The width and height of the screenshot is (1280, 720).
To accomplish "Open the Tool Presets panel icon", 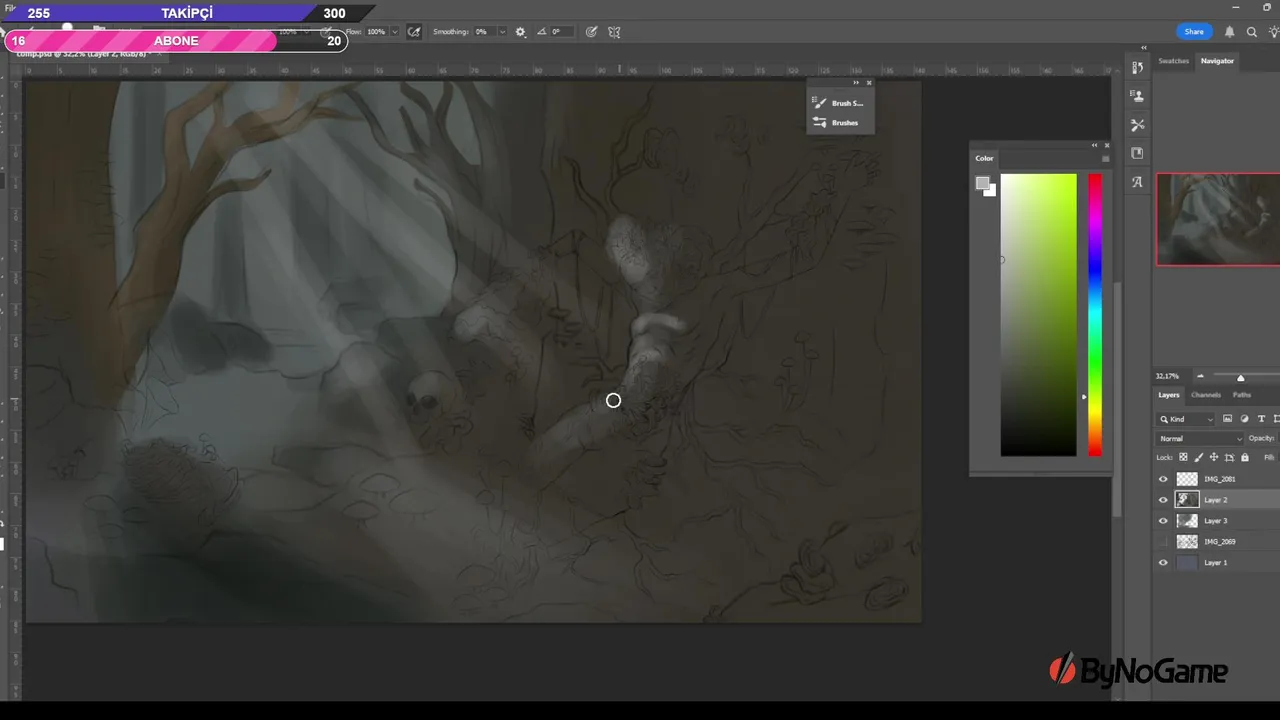I will click(1137, 125).
